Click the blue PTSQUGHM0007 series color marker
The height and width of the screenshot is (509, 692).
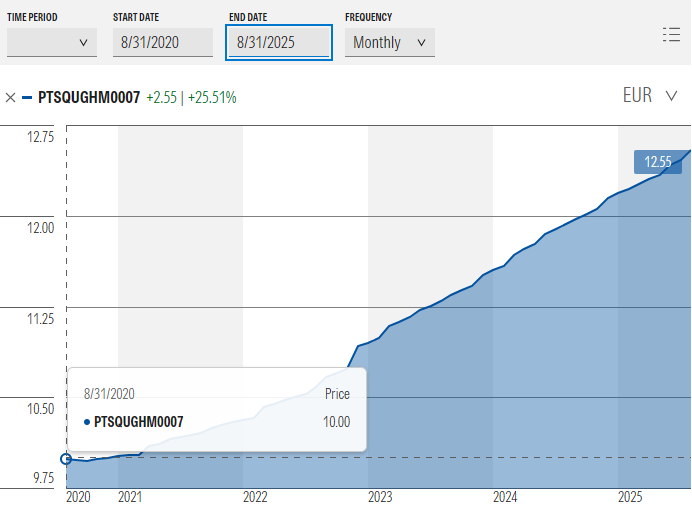click(x=27, y=98)
